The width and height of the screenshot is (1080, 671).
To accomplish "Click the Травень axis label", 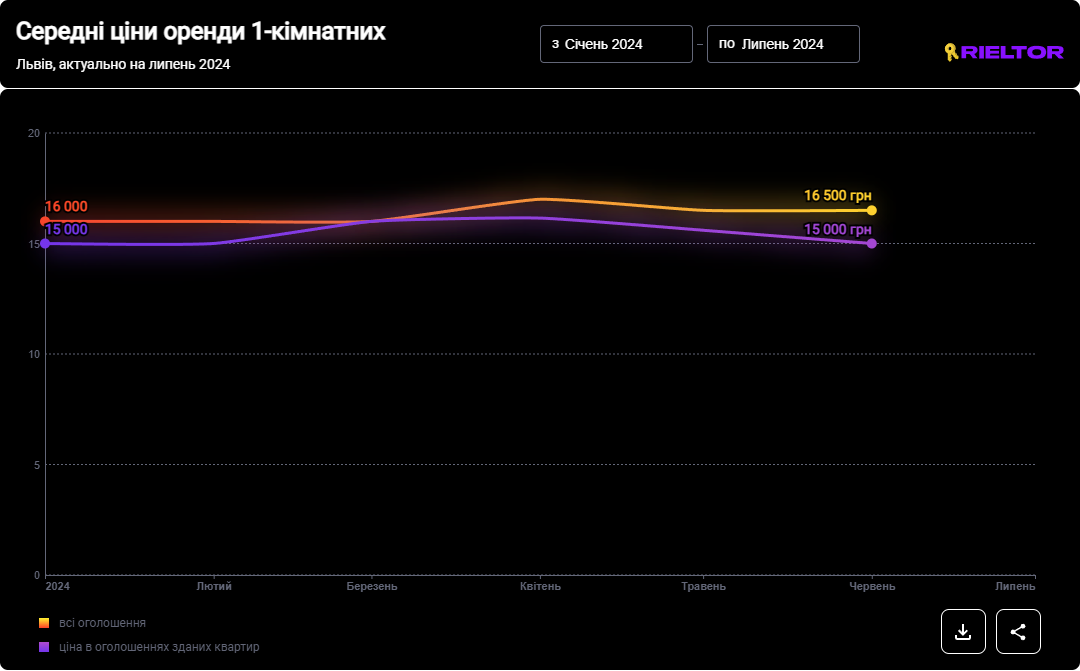I will (x=703, y=586).
